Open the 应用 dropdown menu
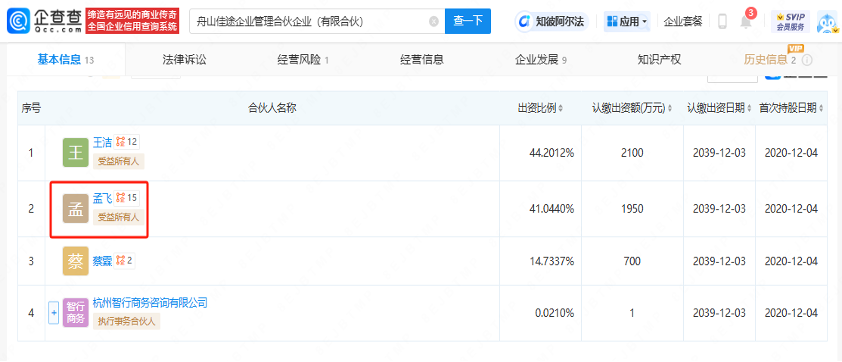The height and width of the screenshot is (362, 842). [627, 21]
